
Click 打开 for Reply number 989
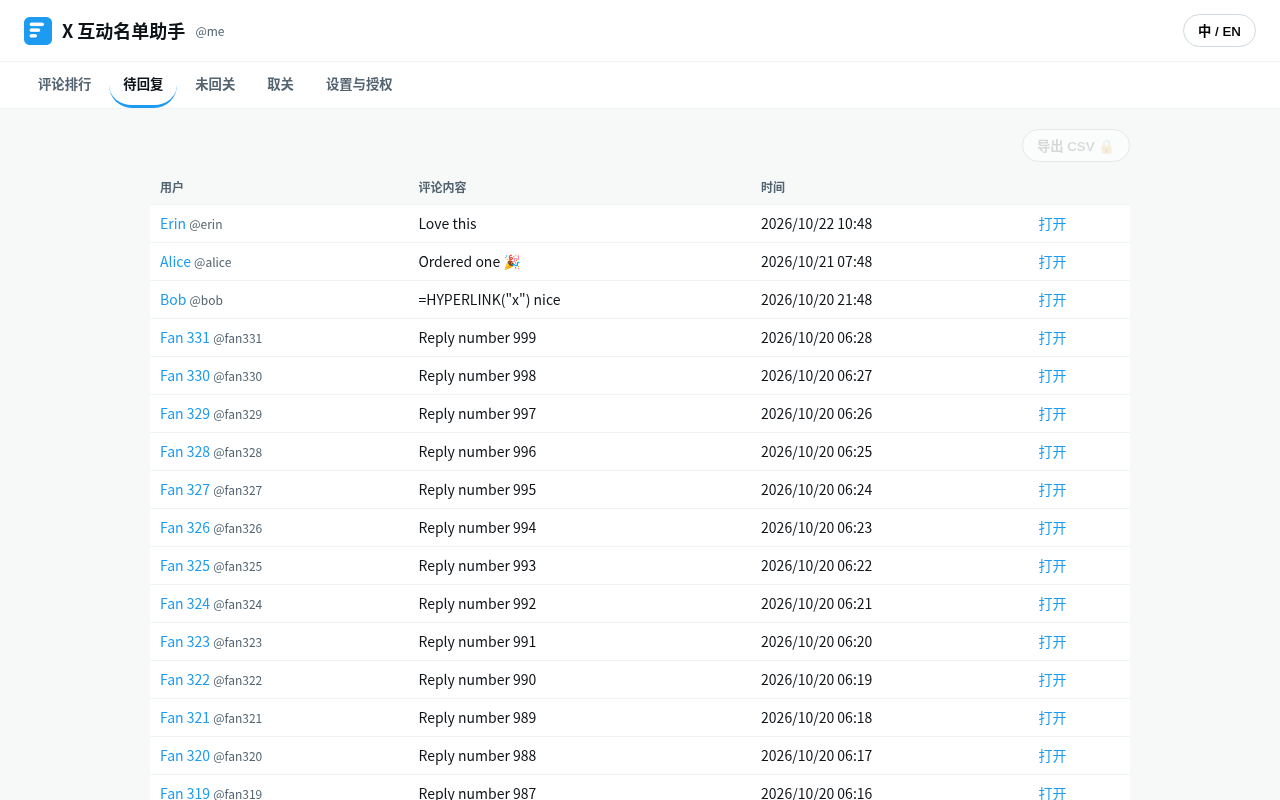pyautogui.click(x=1052, y=718)
